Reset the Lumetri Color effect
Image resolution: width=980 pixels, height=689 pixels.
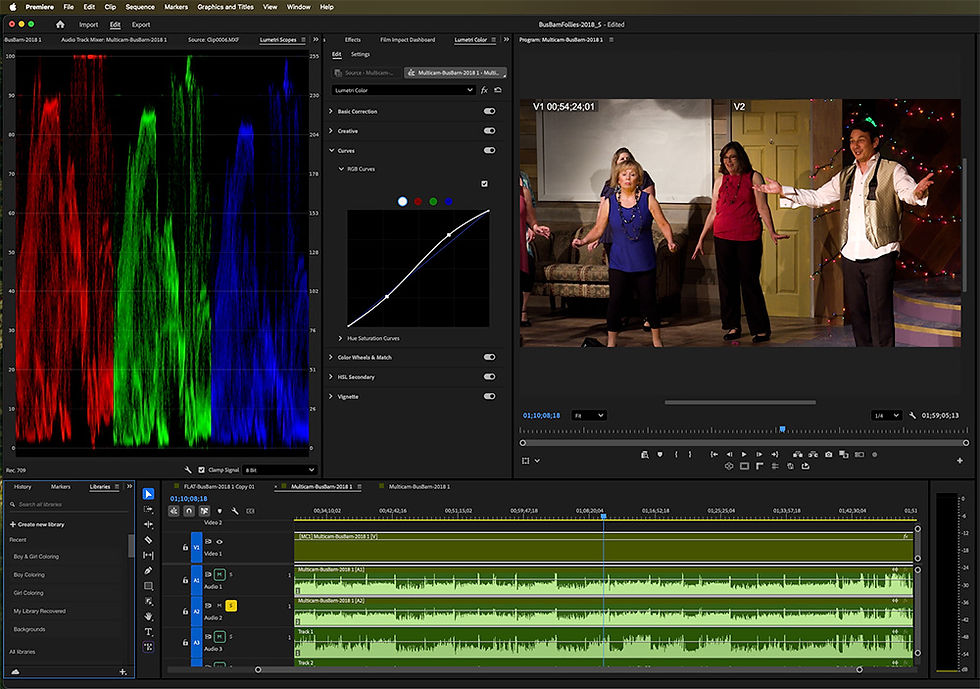[x=498, y=90]
